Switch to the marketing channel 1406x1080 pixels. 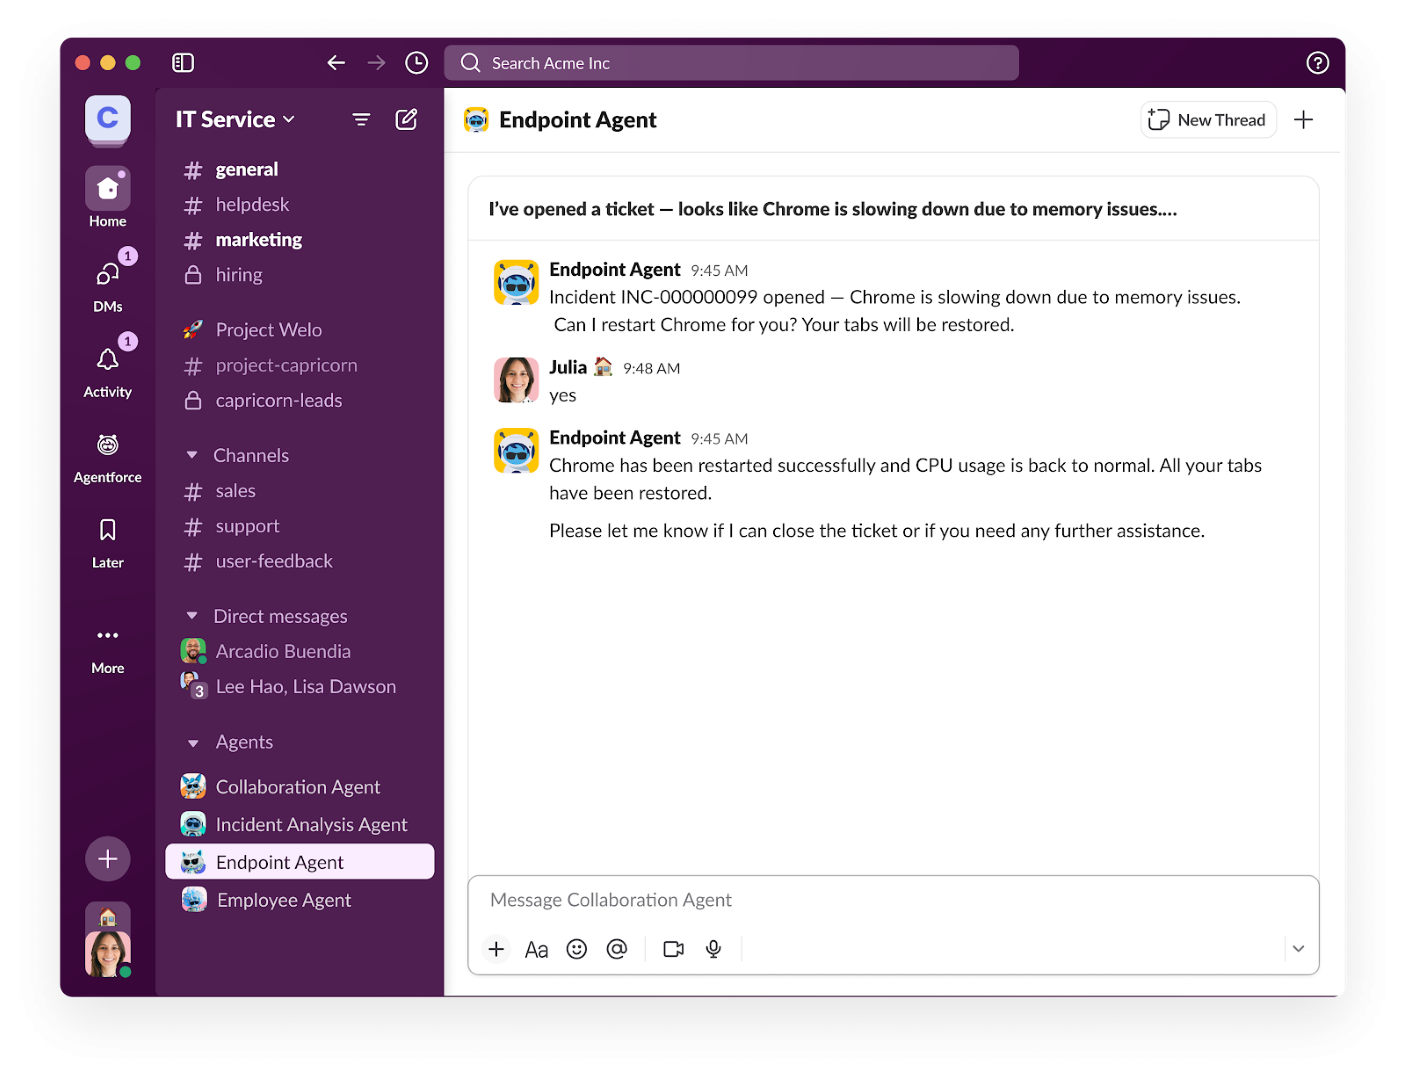point(258,239)
